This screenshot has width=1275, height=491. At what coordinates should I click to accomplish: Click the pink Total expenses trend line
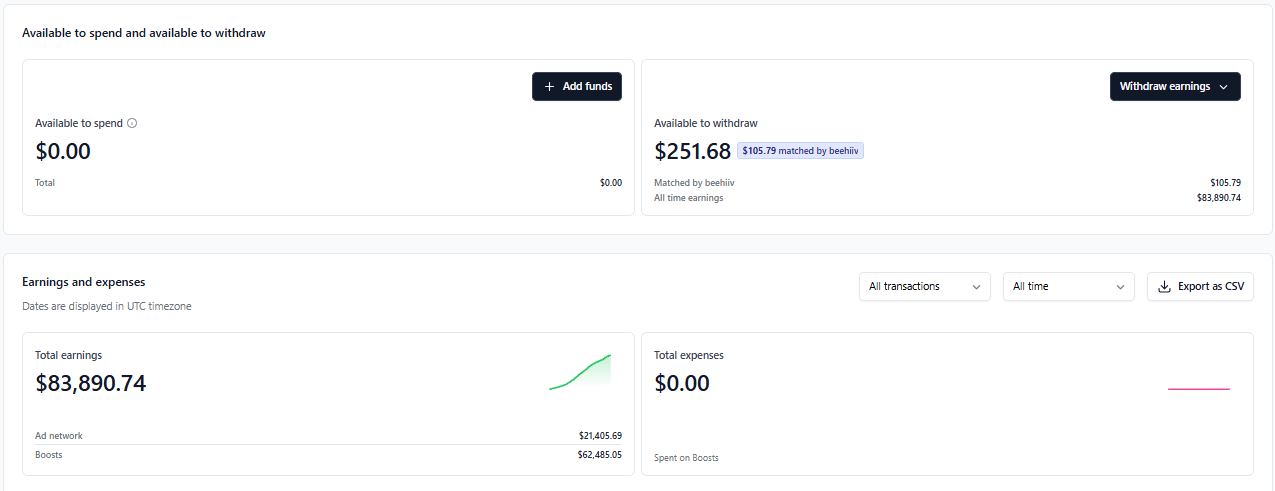[x=1198, y=389]
